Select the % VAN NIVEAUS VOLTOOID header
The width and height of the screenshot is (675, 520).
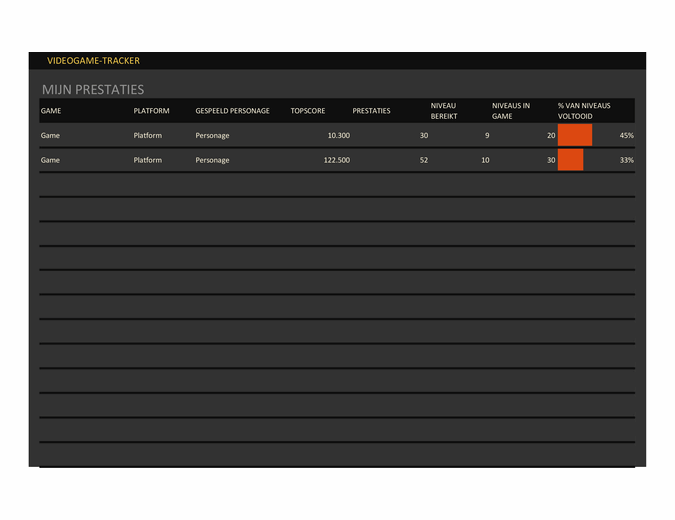pos(584,111)
